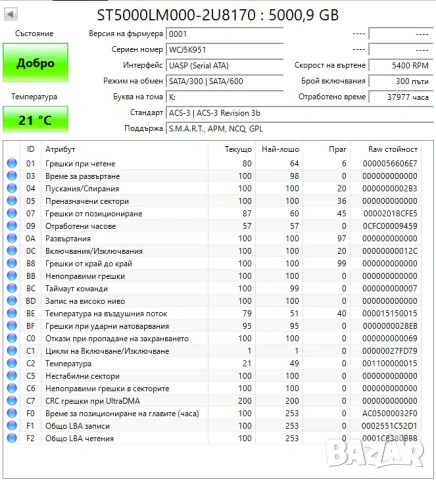
Task: Select the Включвания/Изключвания attribute name
Action: pyautogui.click(x=94, y=251)
